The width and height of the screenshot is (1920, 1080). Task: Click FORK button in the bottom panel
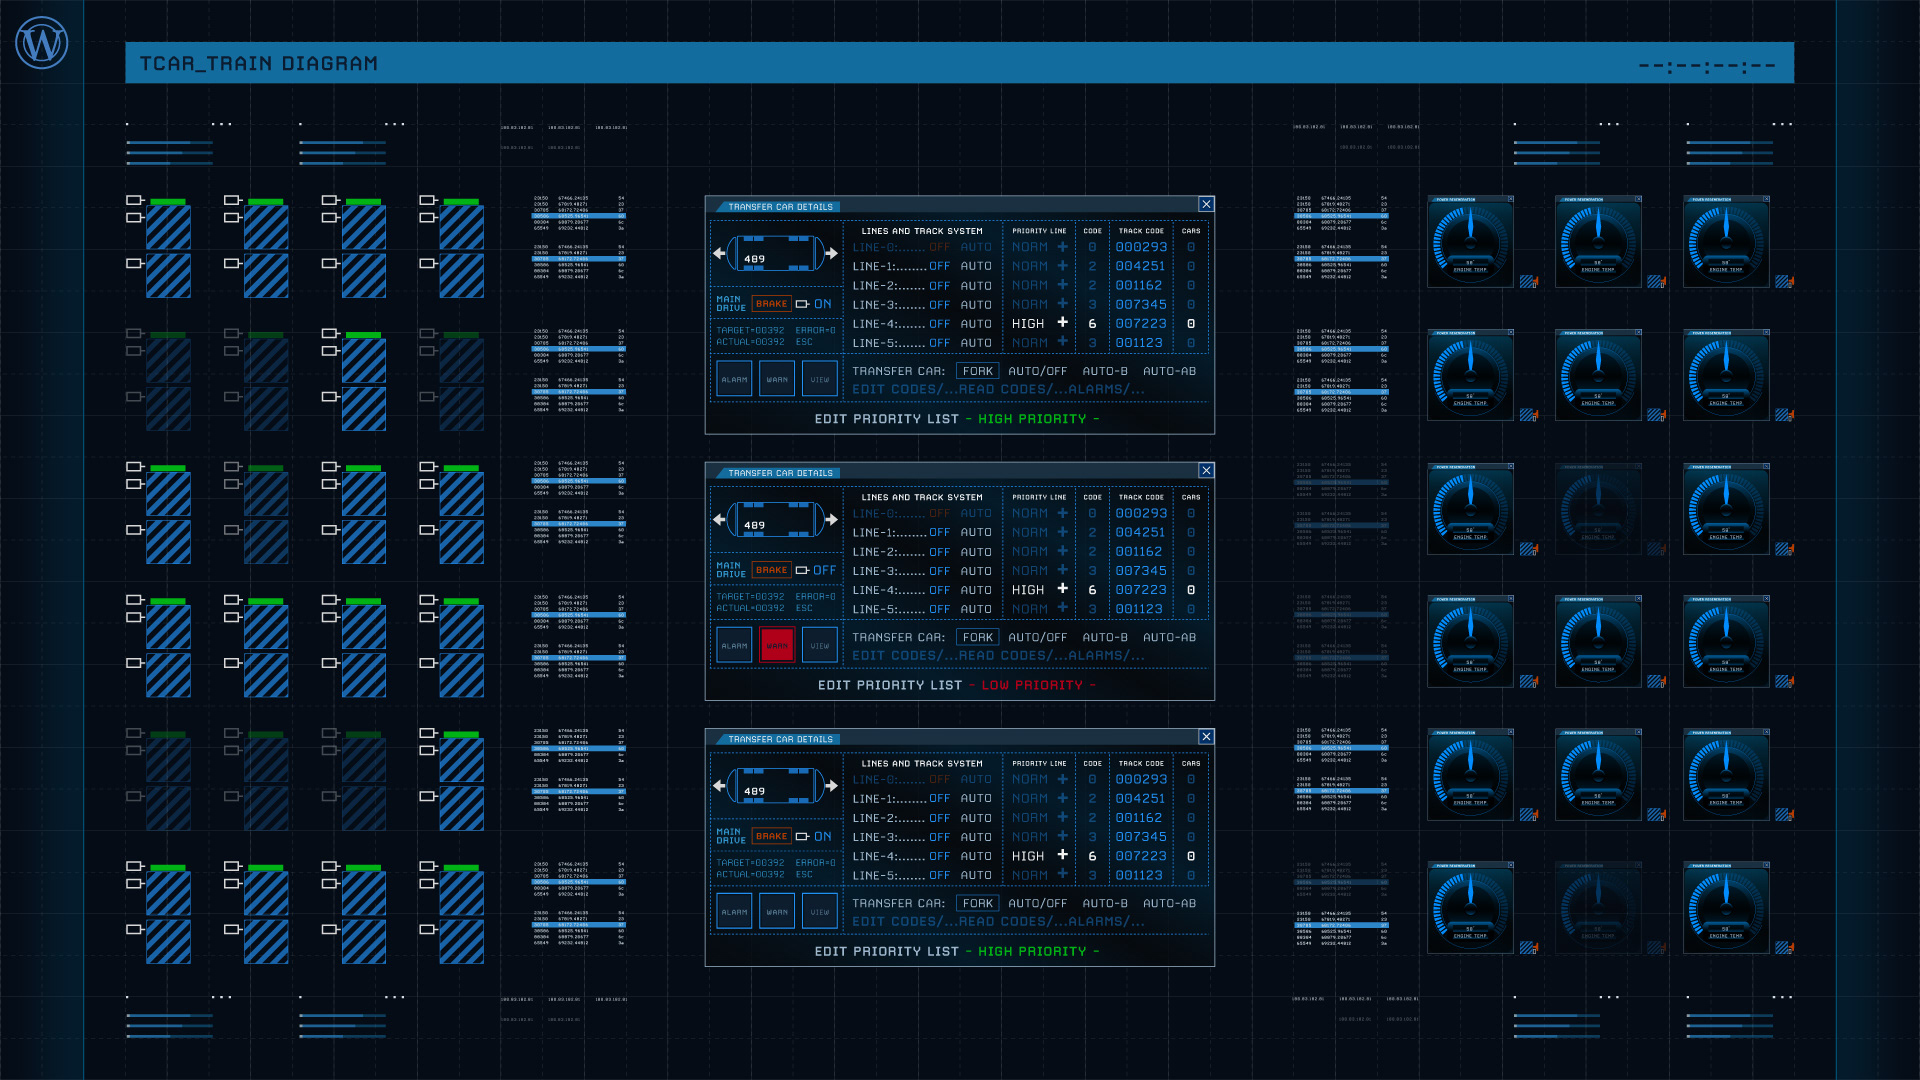977,903
